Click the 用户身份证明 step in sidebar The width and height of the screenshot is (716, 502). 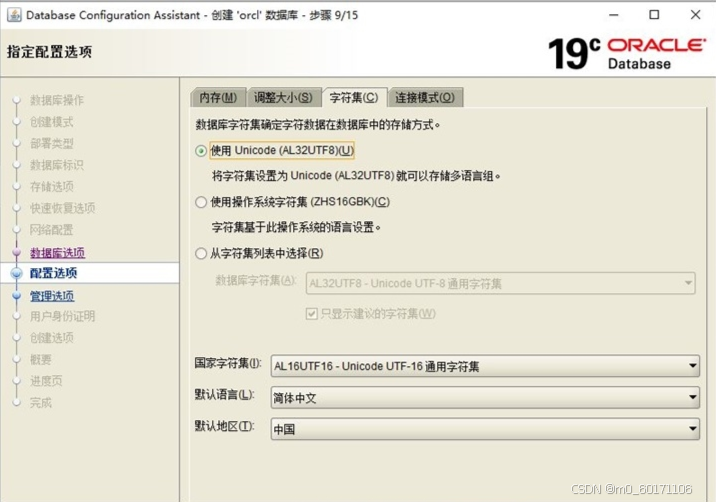pos(63,316)
